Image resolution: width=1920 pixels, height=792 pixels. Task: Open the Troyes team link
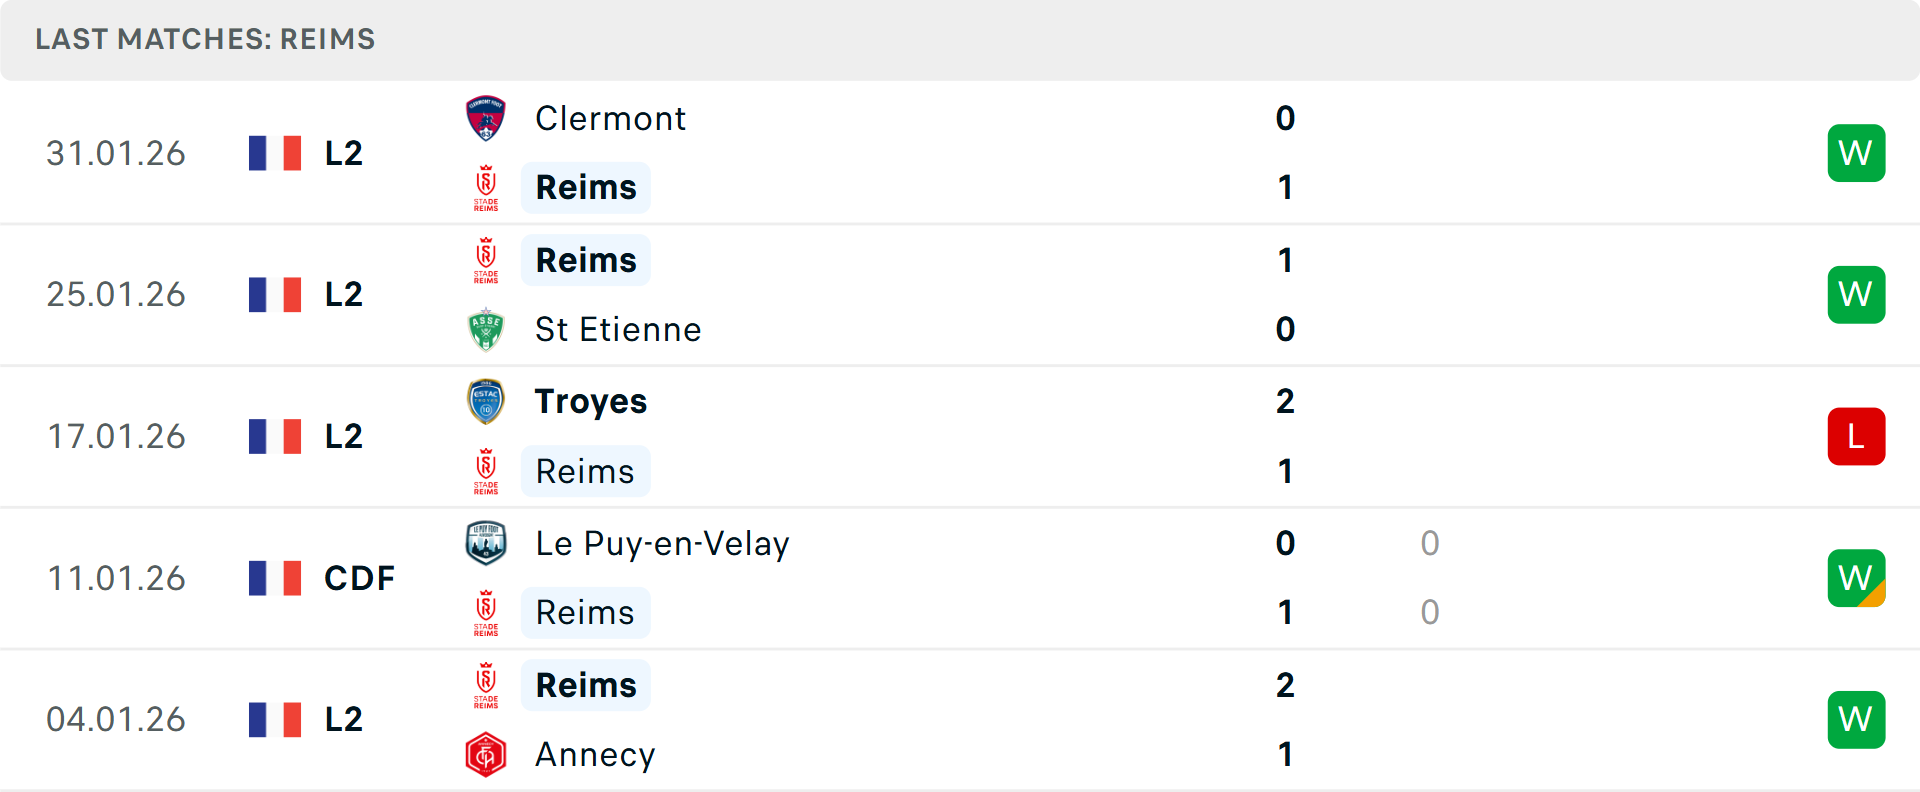coord(591,402)
